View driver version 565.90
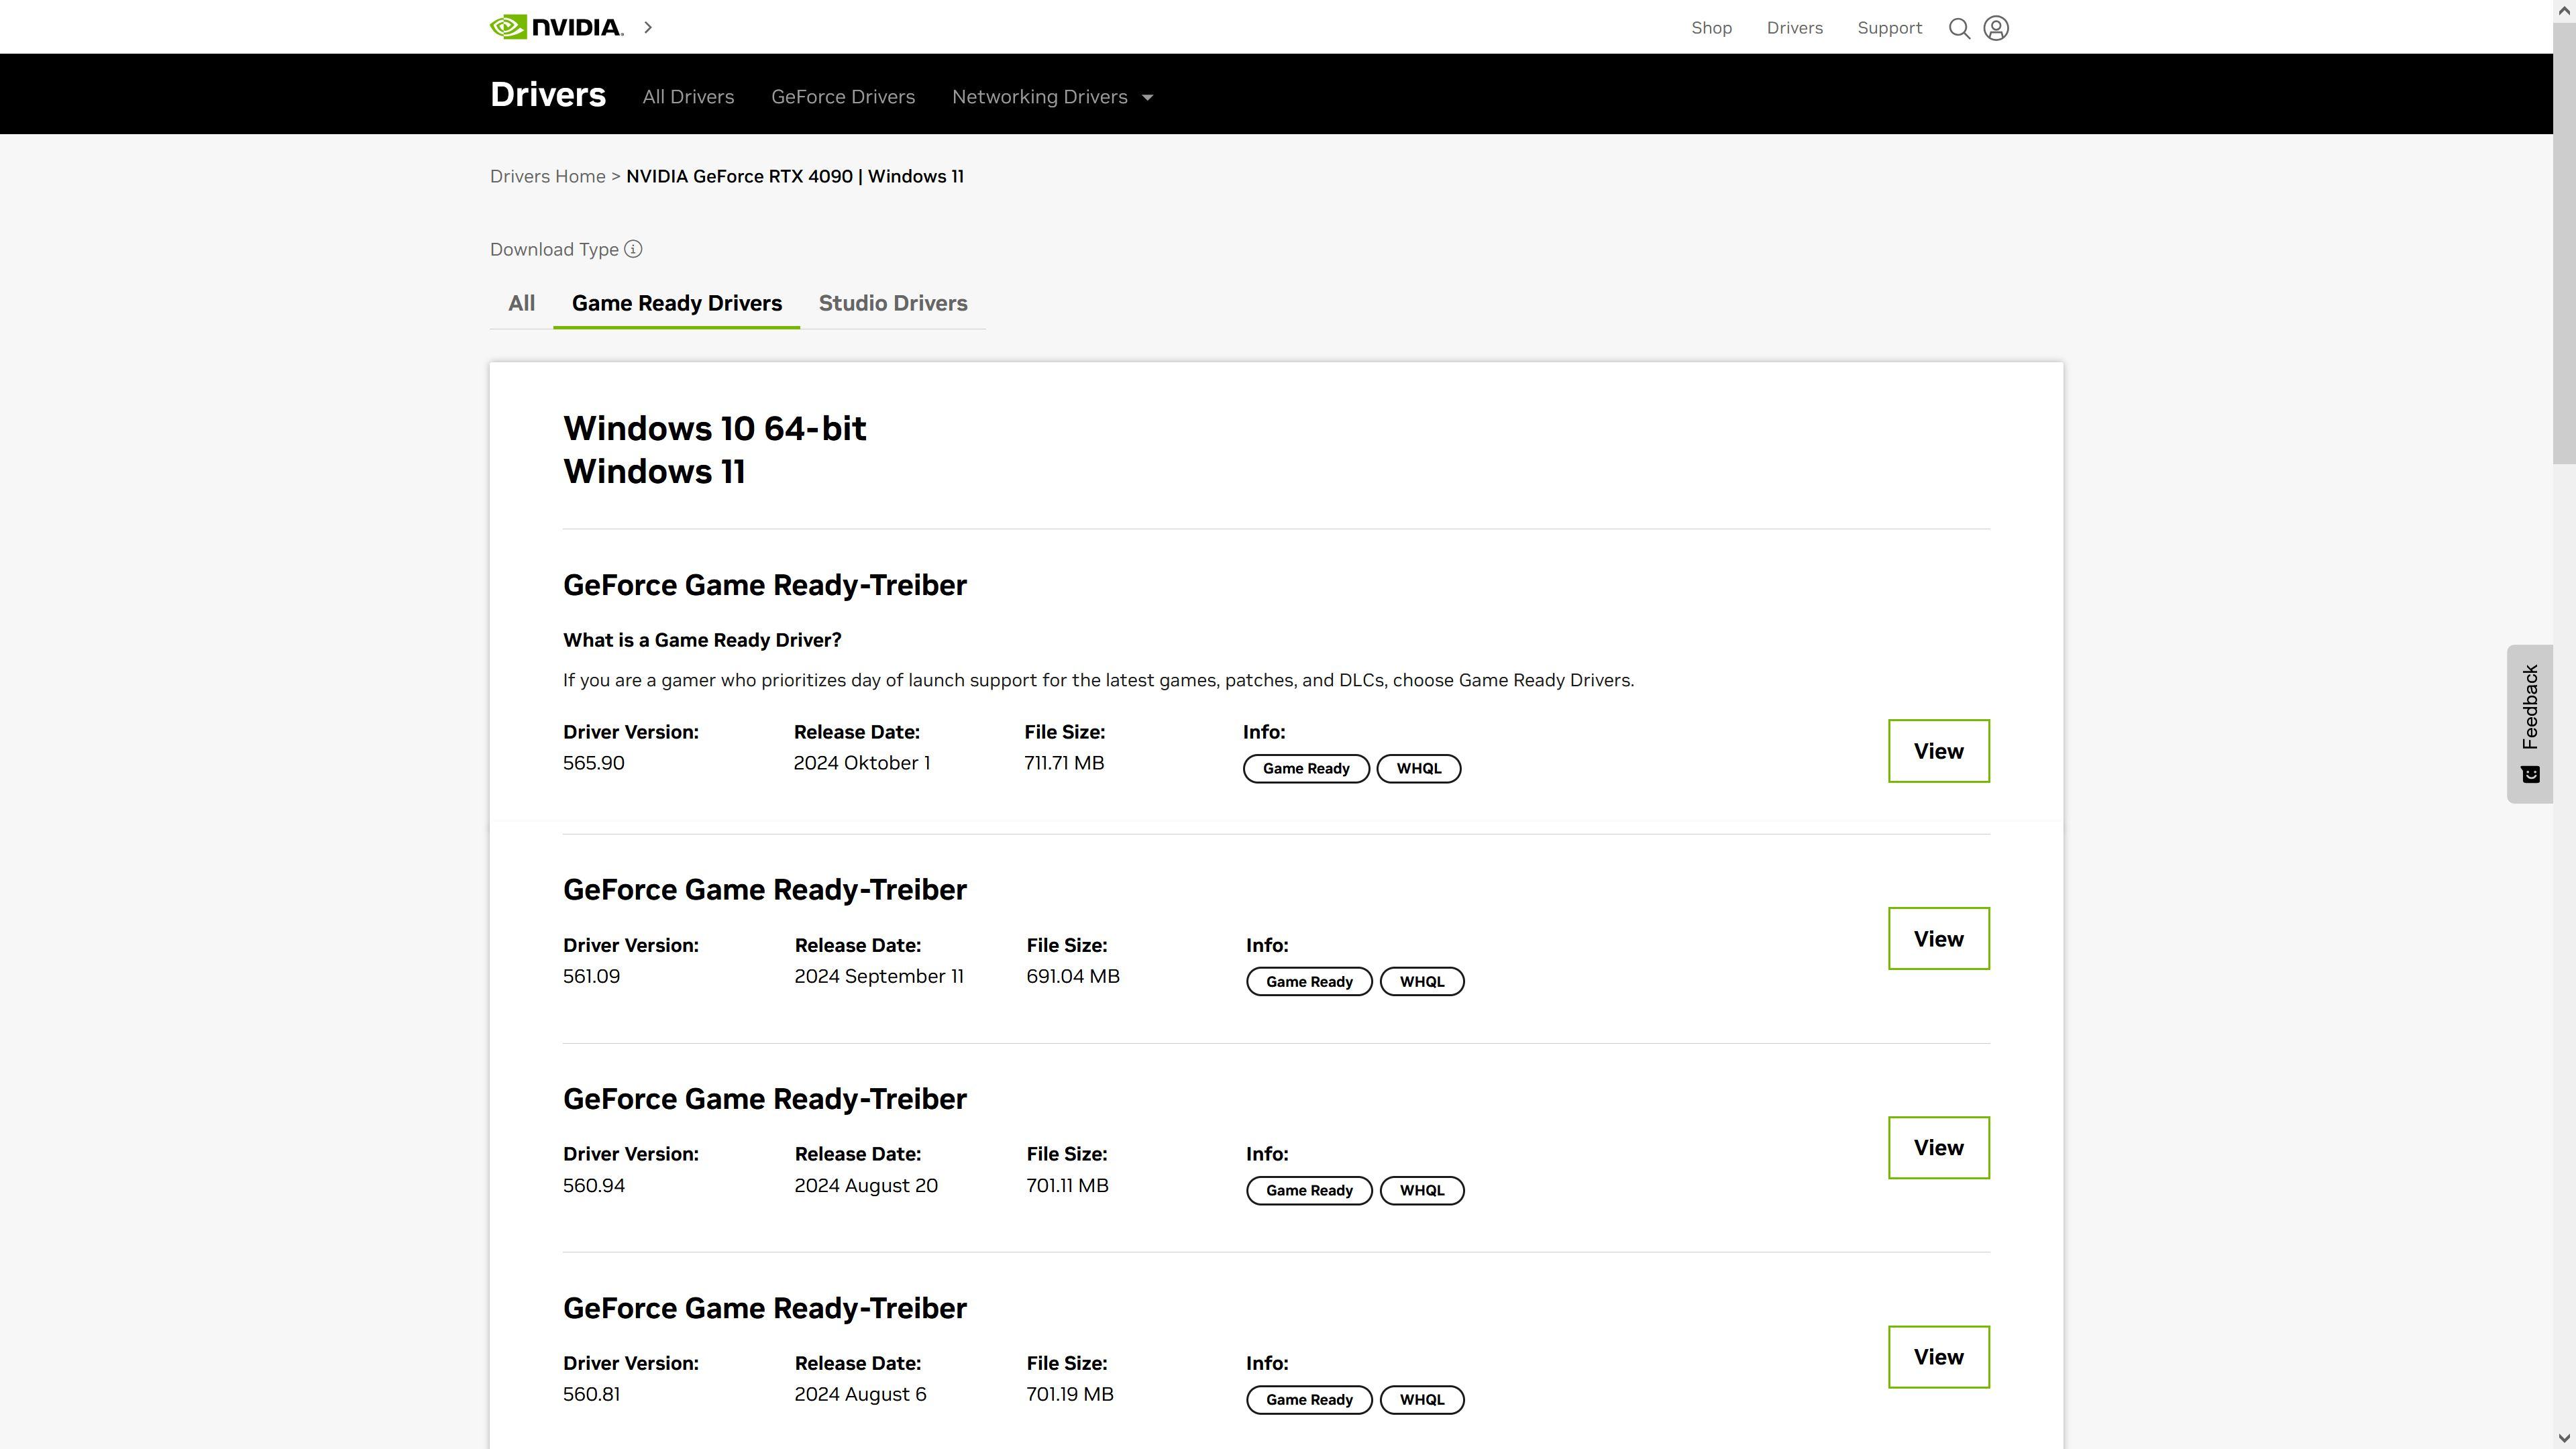The width and height of the screenshot is (2576, 1449). 1938,751
